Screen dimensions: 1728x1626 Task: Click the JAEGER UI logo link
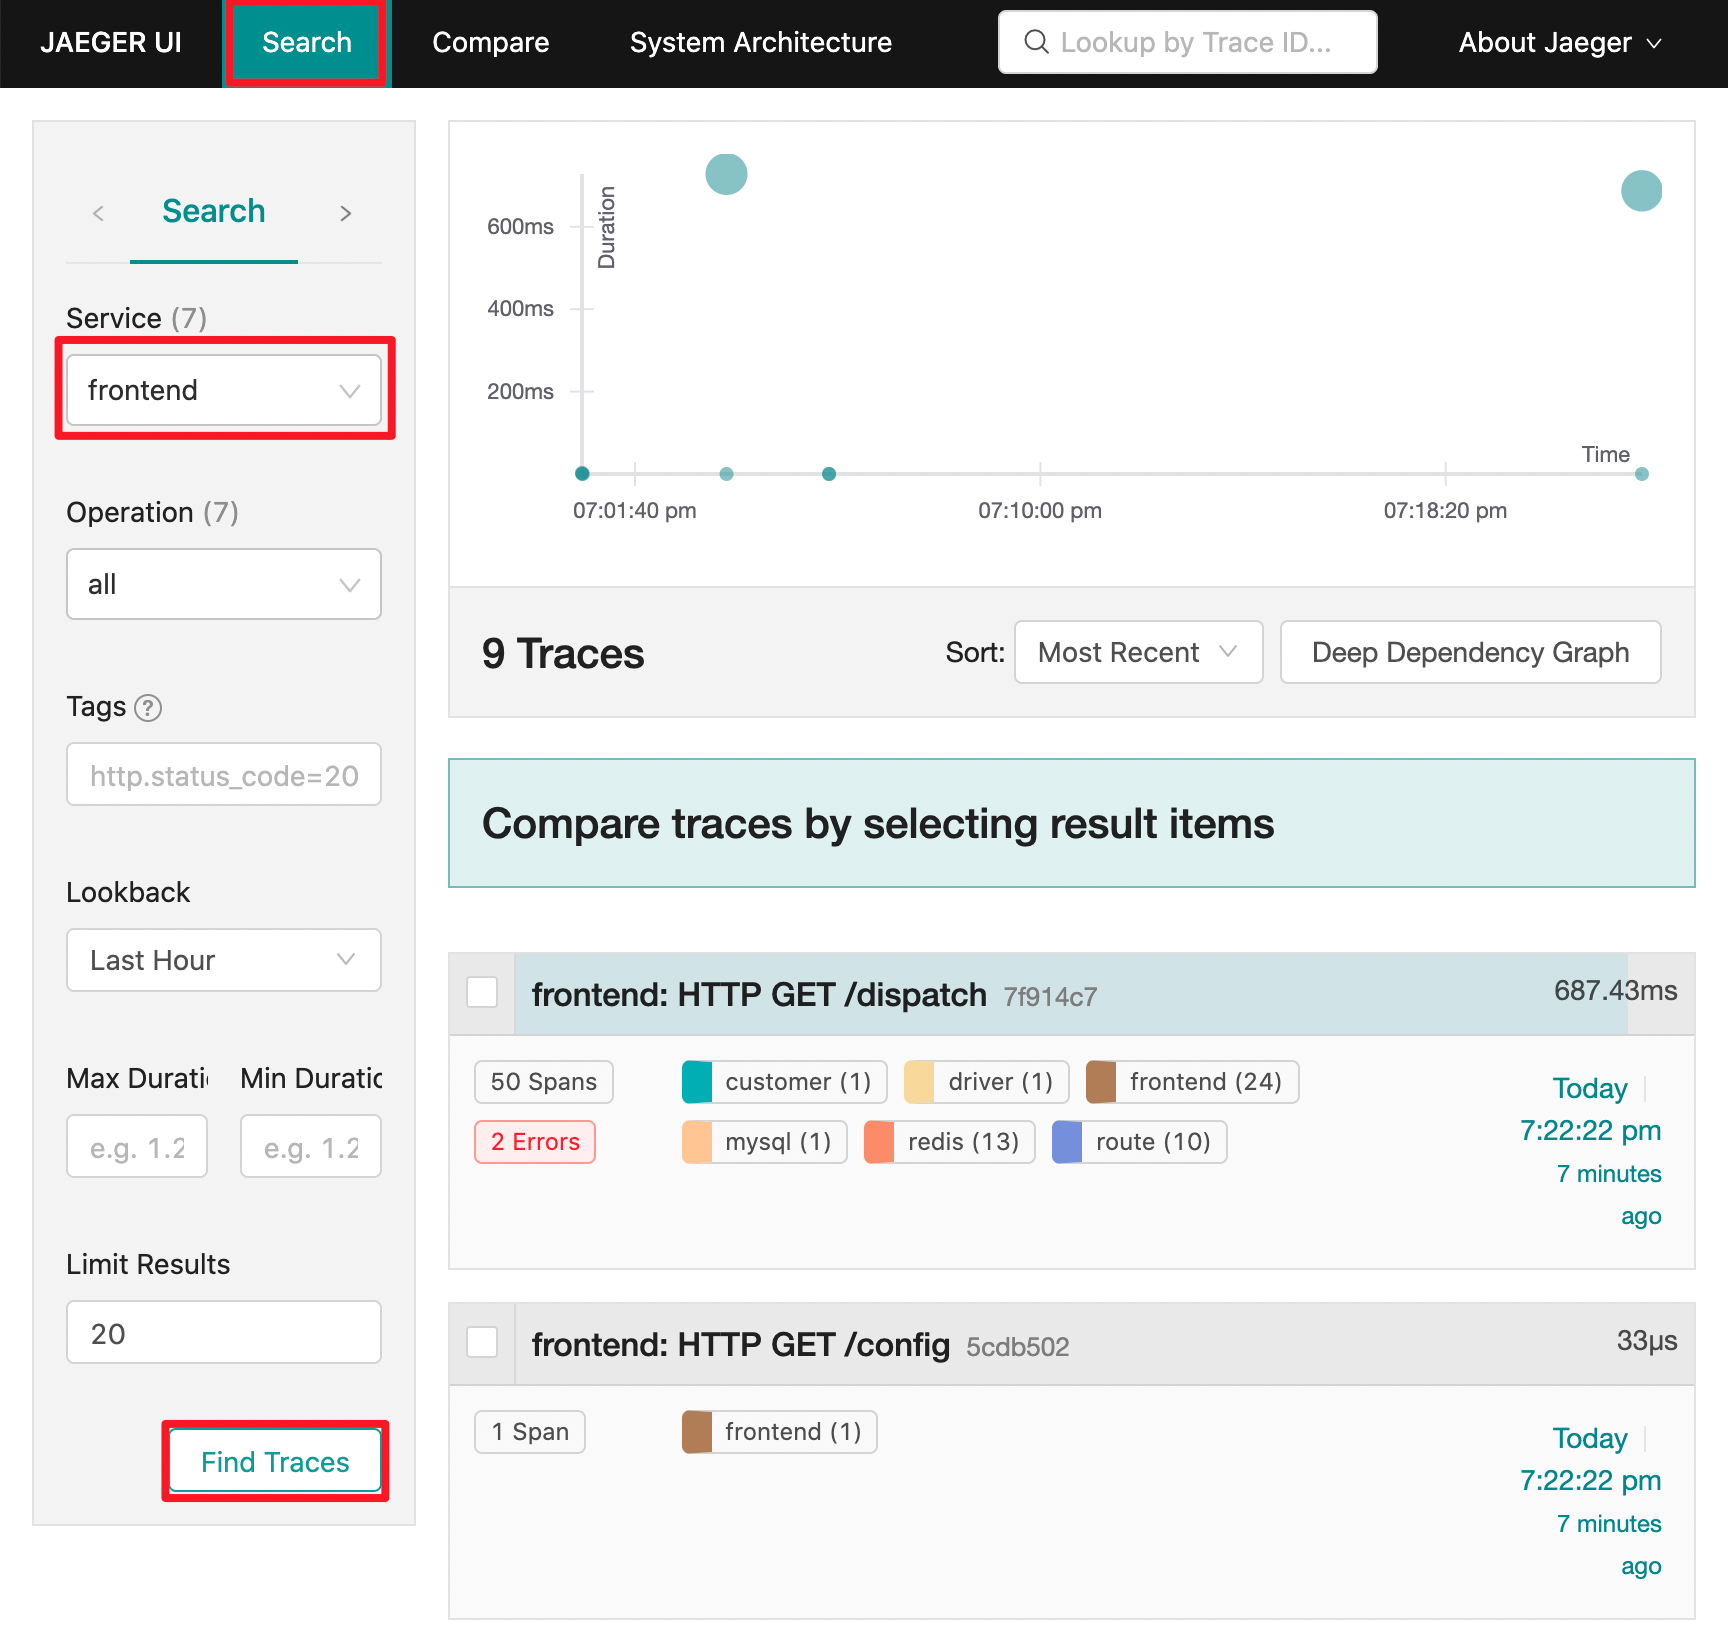[111, 43]
